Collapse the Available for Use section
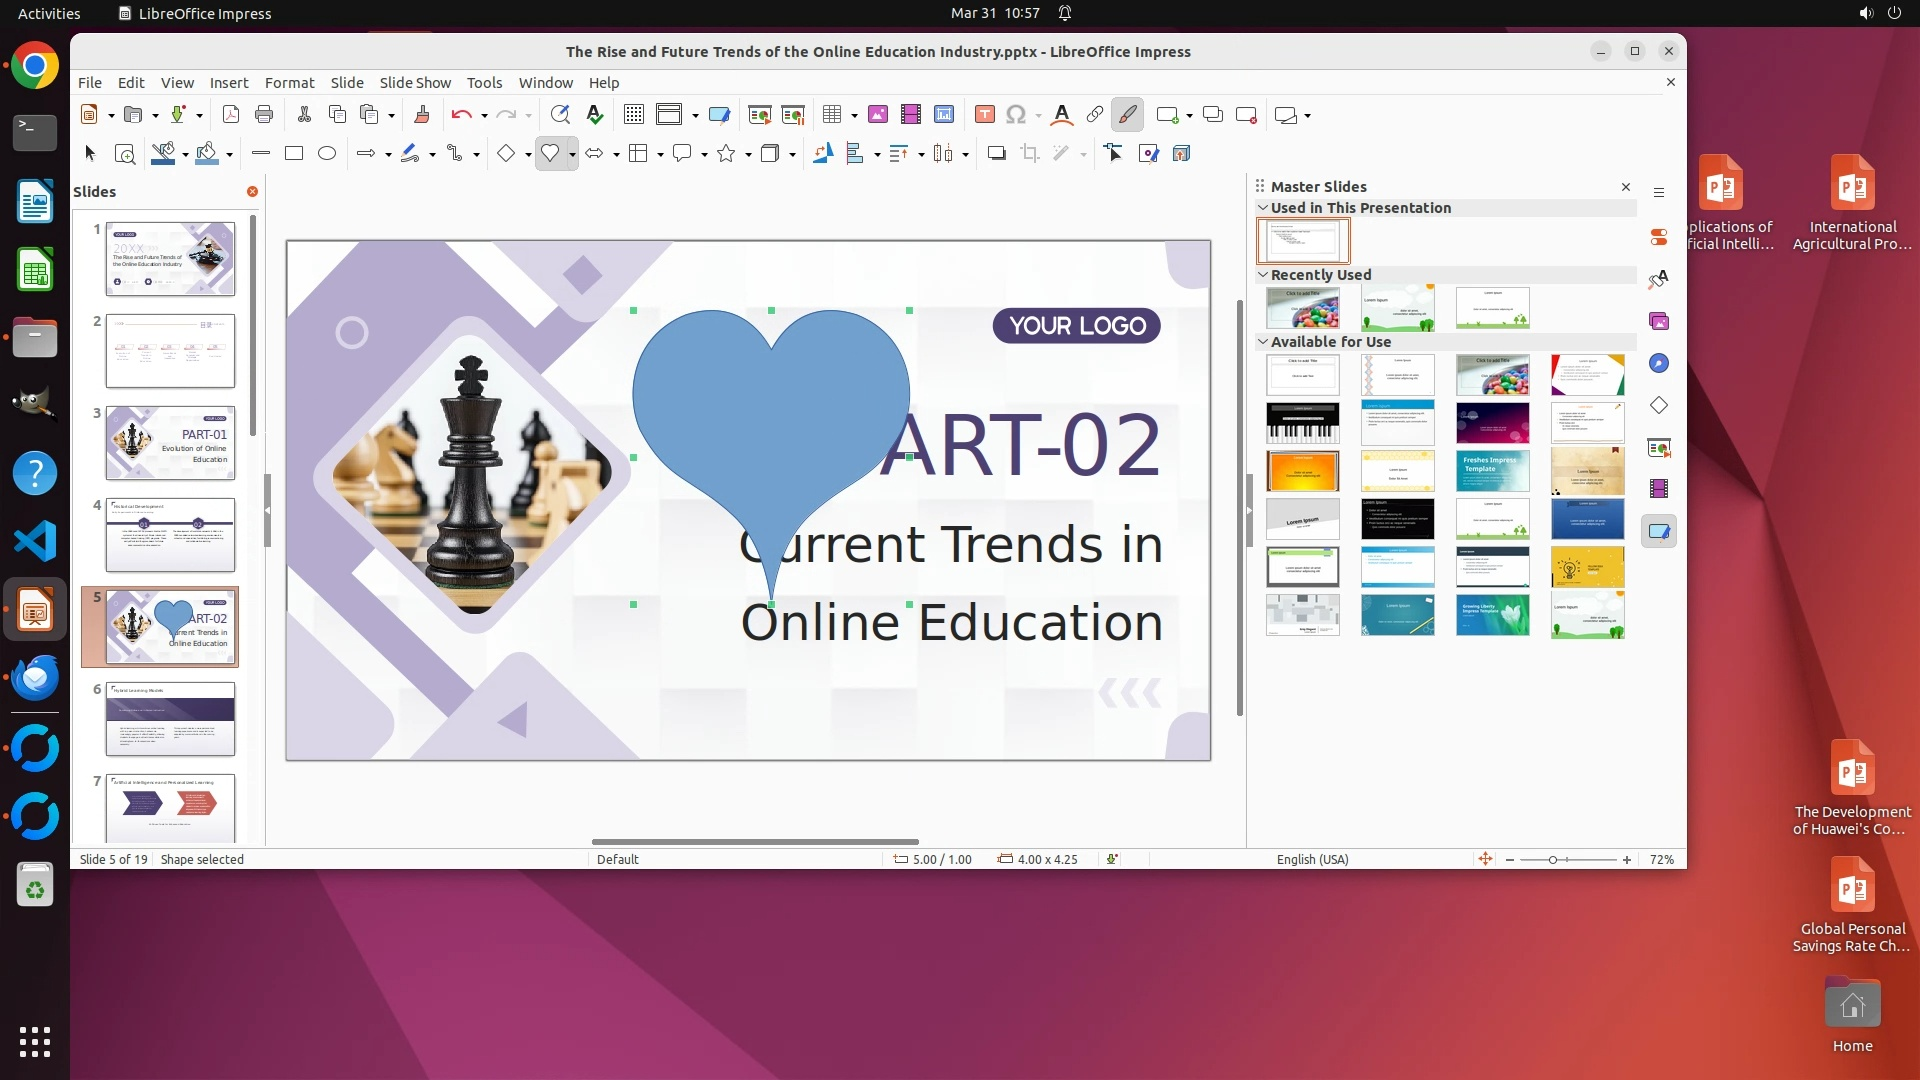 (1263, 342)
